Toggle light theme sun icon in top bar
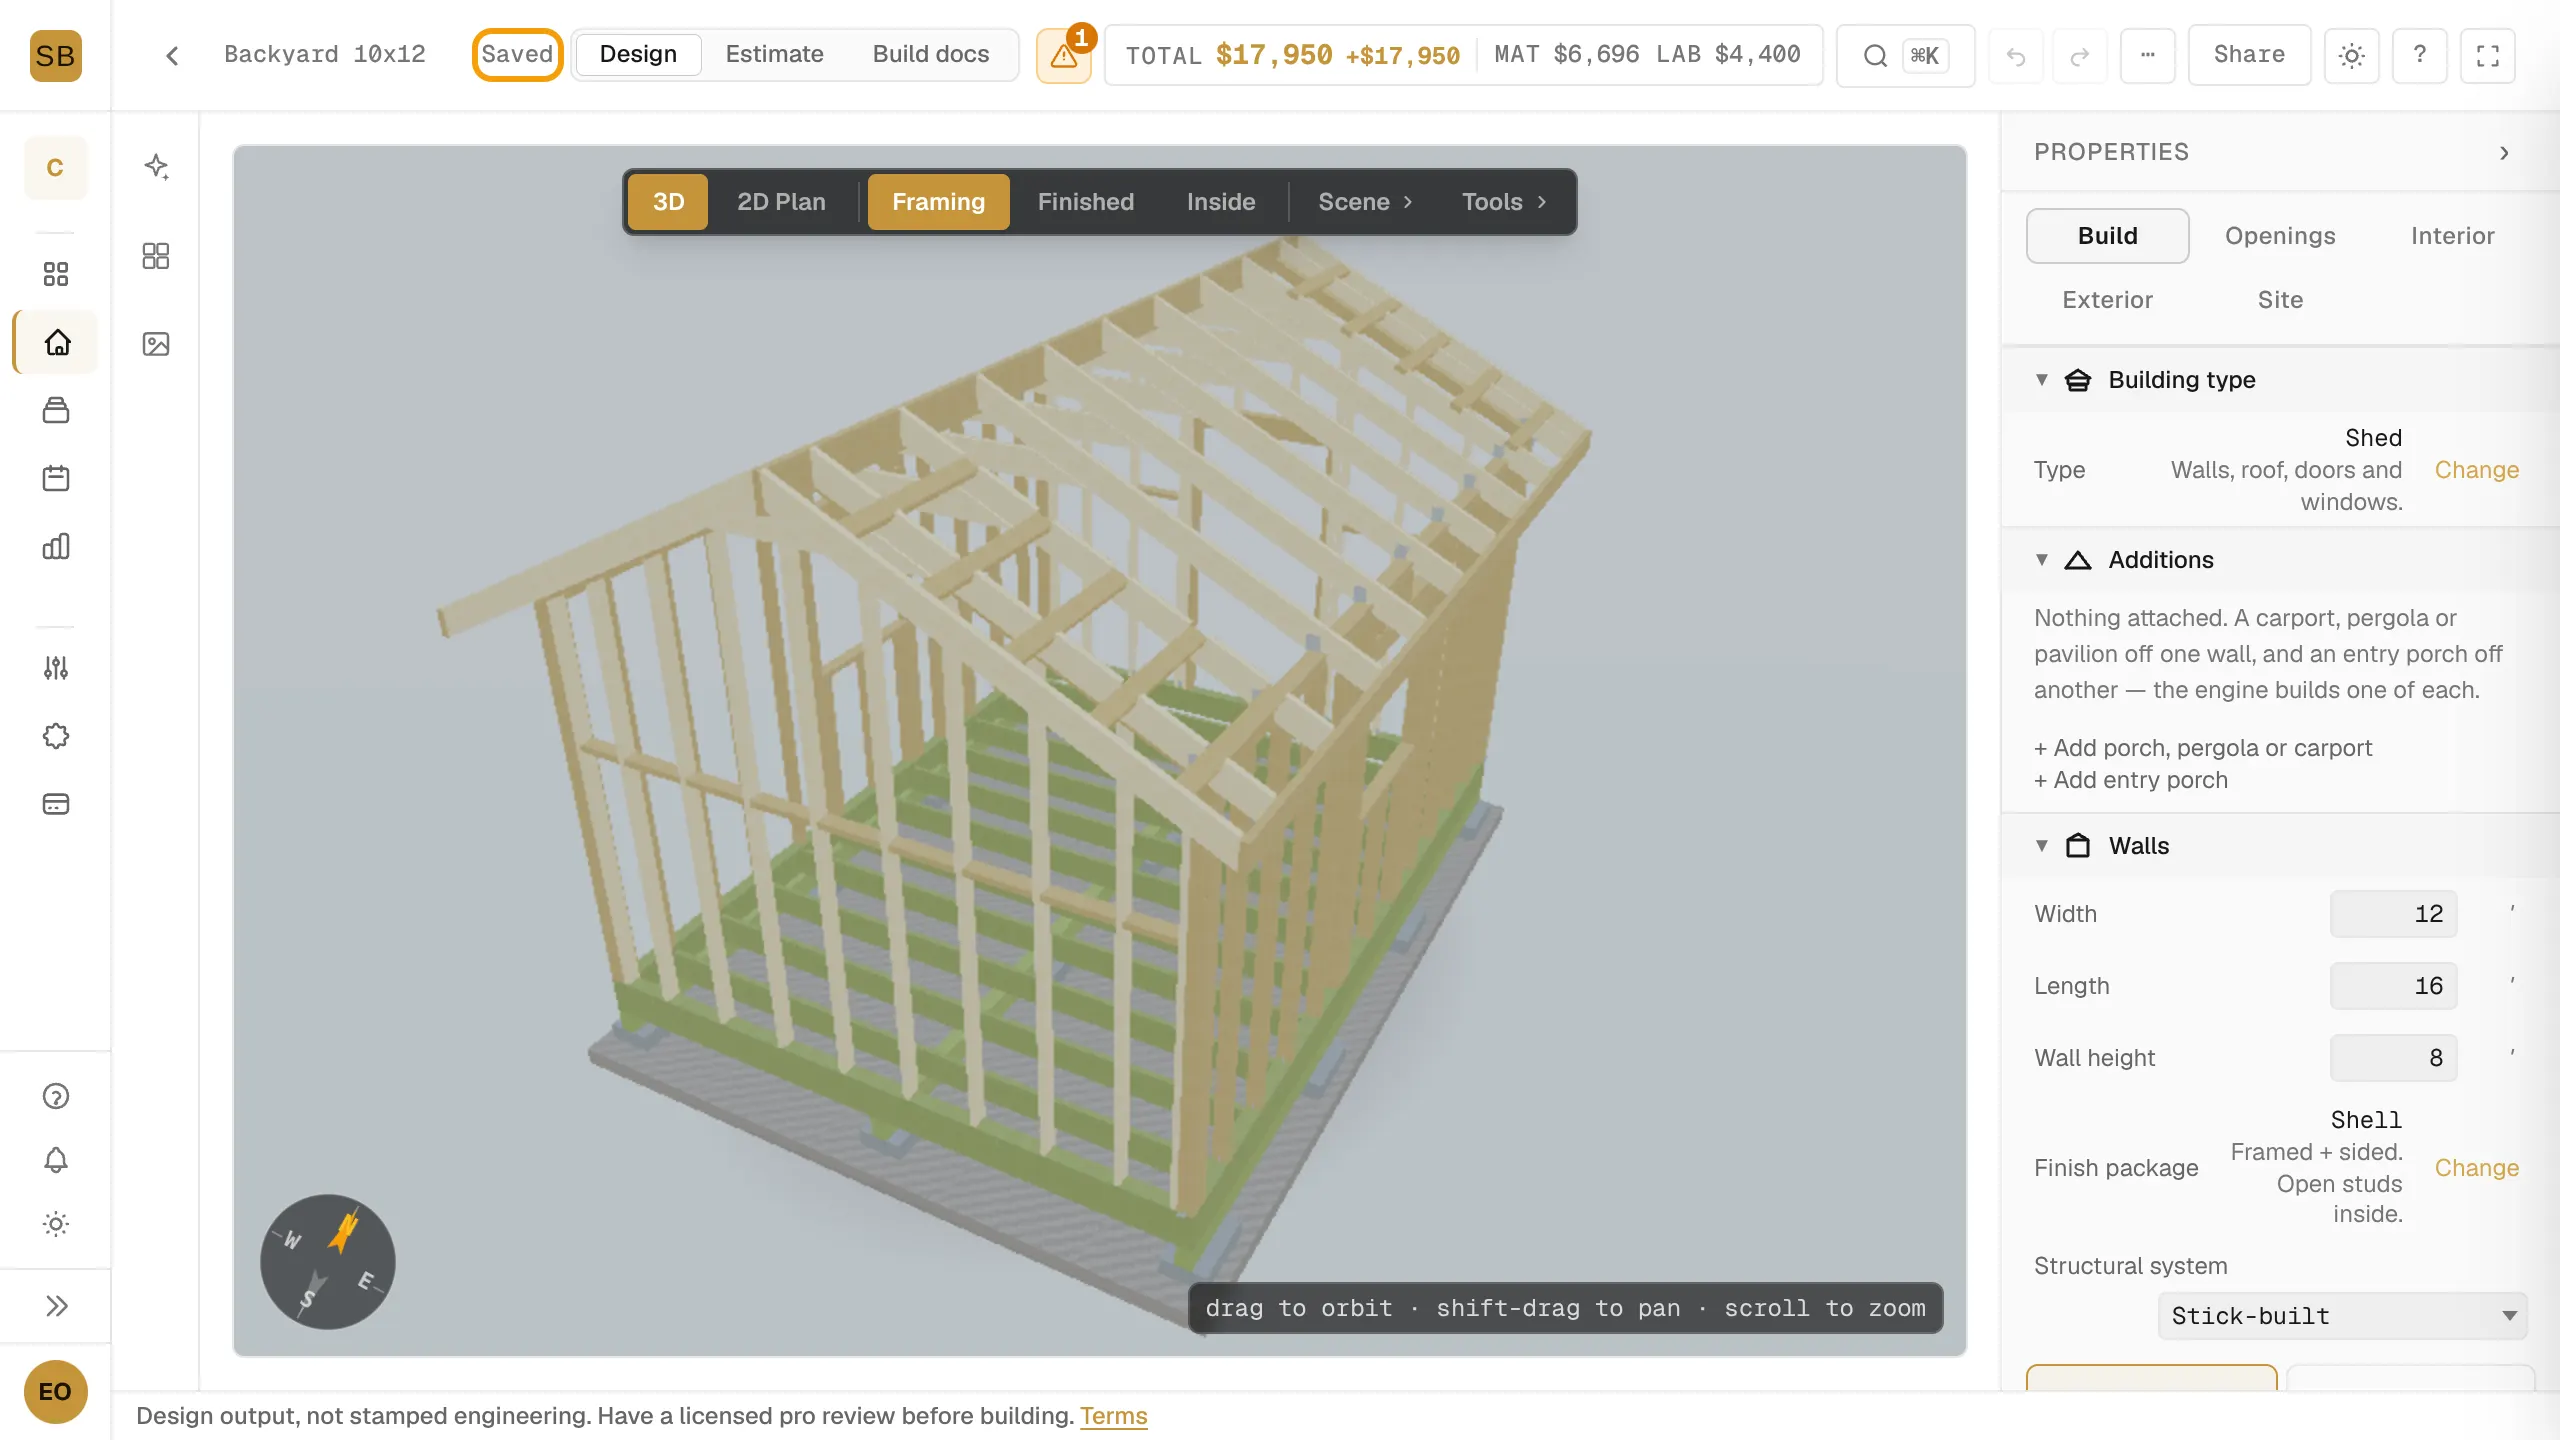The width and height of the screenshot is (2560, 1440). click(2351, 55)
